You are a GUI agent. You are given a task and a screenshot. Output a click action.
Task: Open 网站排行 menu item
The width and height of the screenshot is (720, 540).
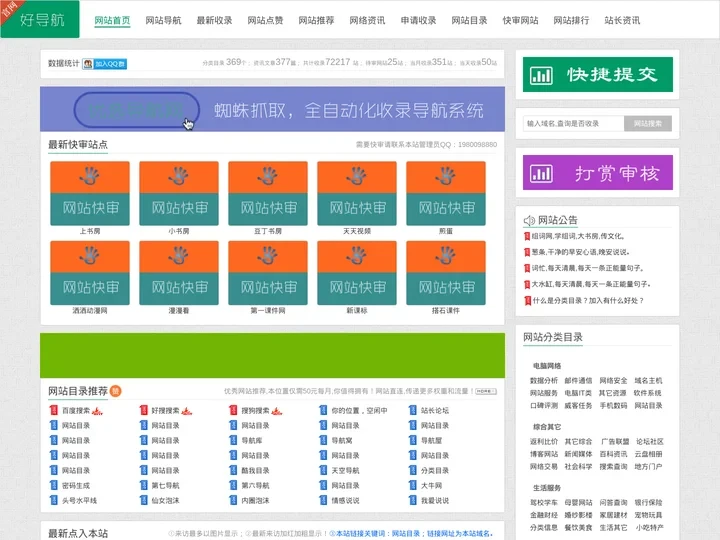pyautogui.click(x=571, y=20)
